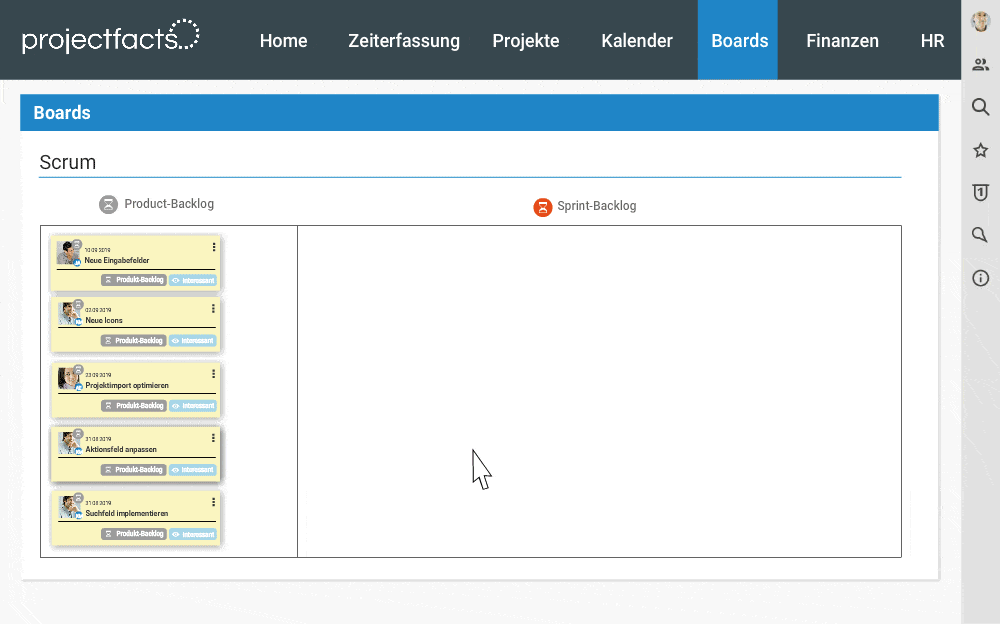The width and height of the screenshot is (1000, 625).
Task: Open the info circle icon in sidebar
Action: click(980, 278)
